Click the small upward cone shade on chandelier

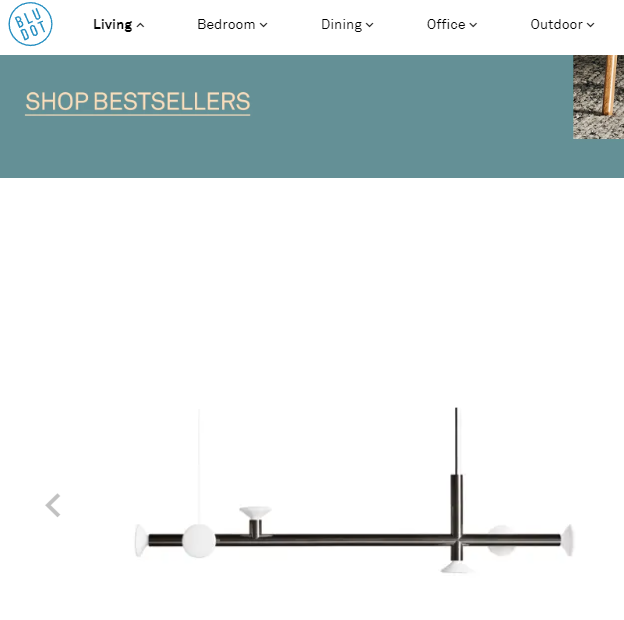[x=255, y=512]
